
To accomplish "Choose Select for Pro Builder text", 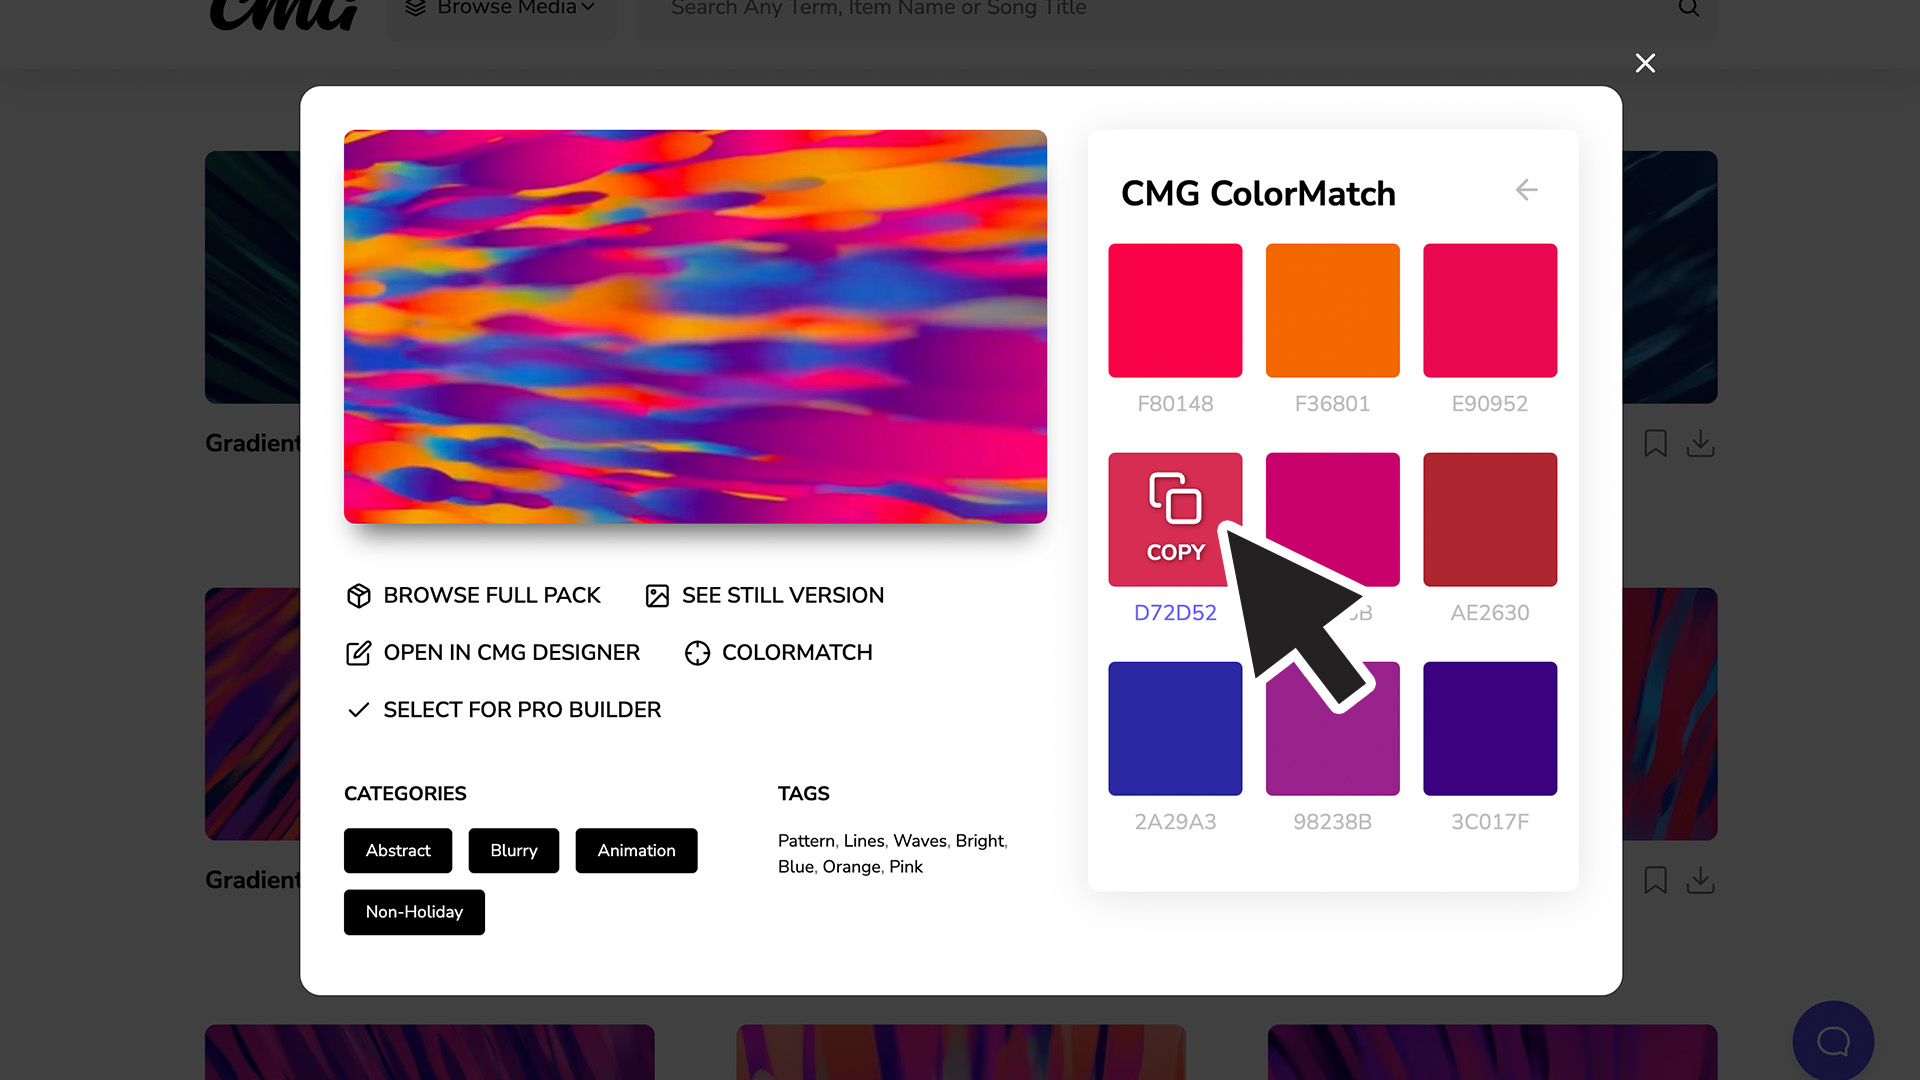I will coord(522,710).
